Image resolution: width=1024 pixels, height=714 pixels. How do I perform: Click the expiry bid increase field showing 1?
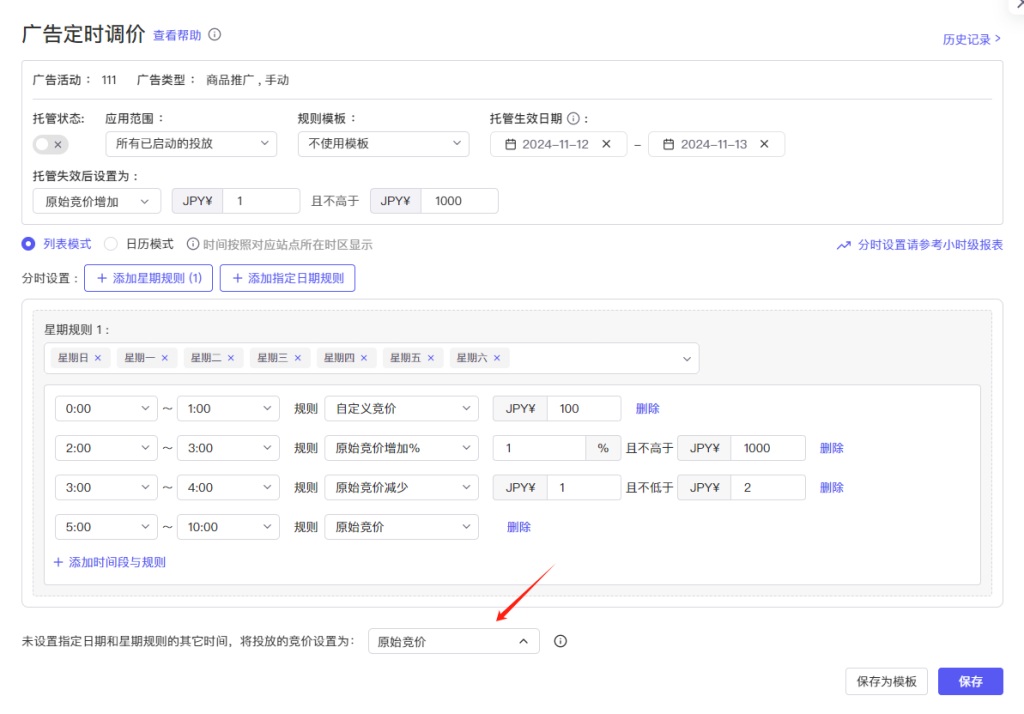[x=261, y=201]
